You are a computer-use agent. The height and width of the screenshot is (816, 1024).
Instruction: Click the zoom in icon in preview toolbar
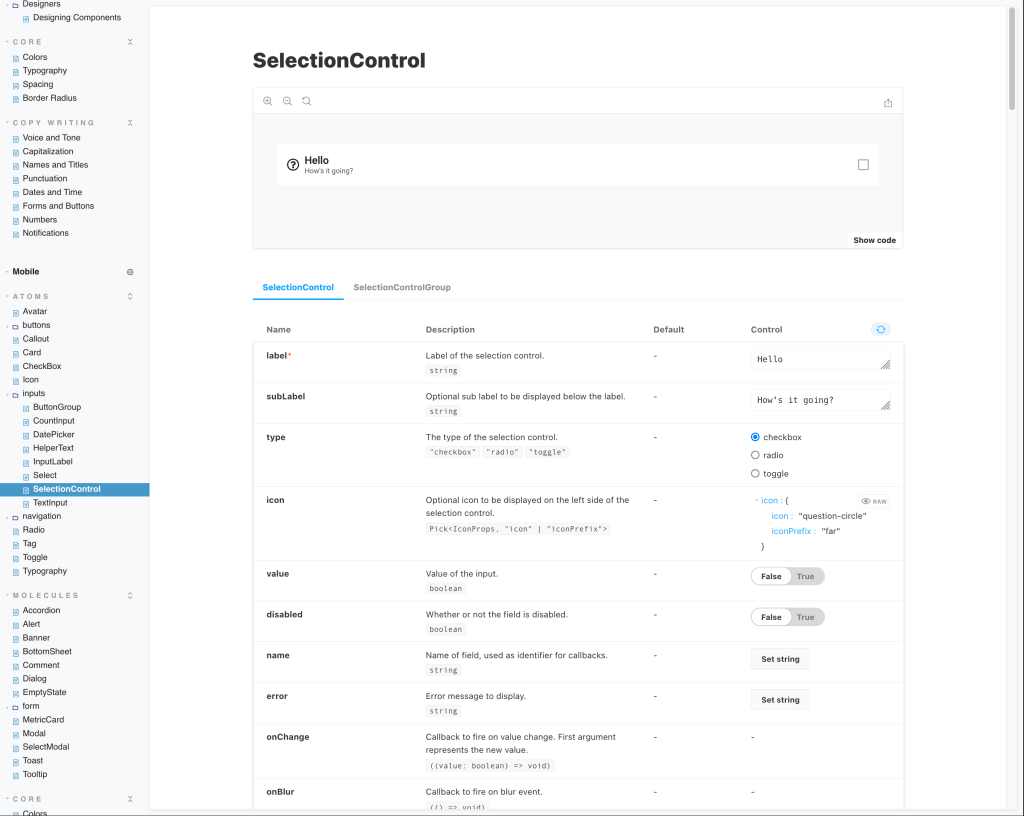point(267,101)
